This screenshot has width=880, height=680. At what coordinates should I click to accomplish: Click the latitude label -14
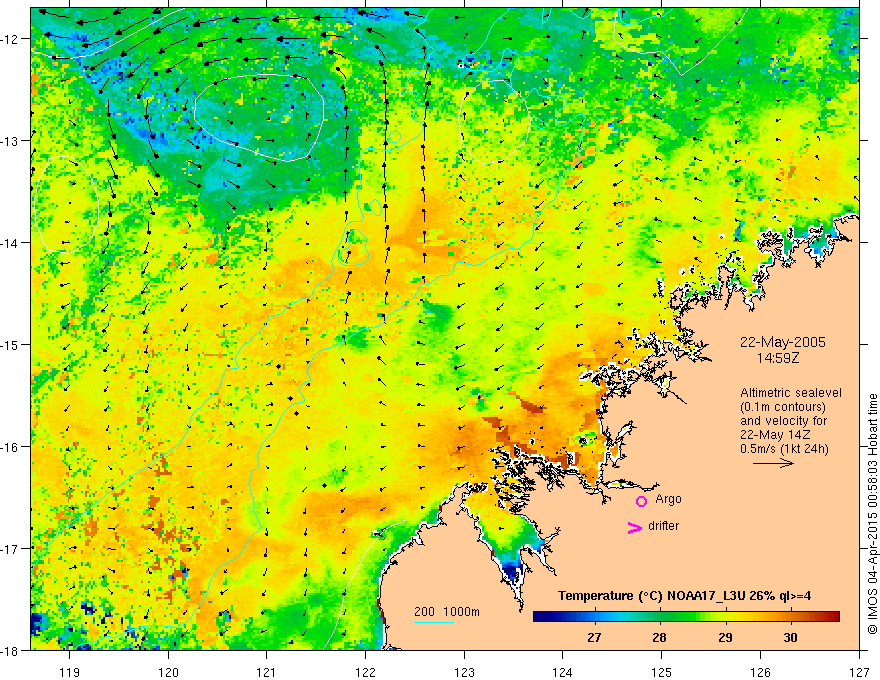coord(11,243)
